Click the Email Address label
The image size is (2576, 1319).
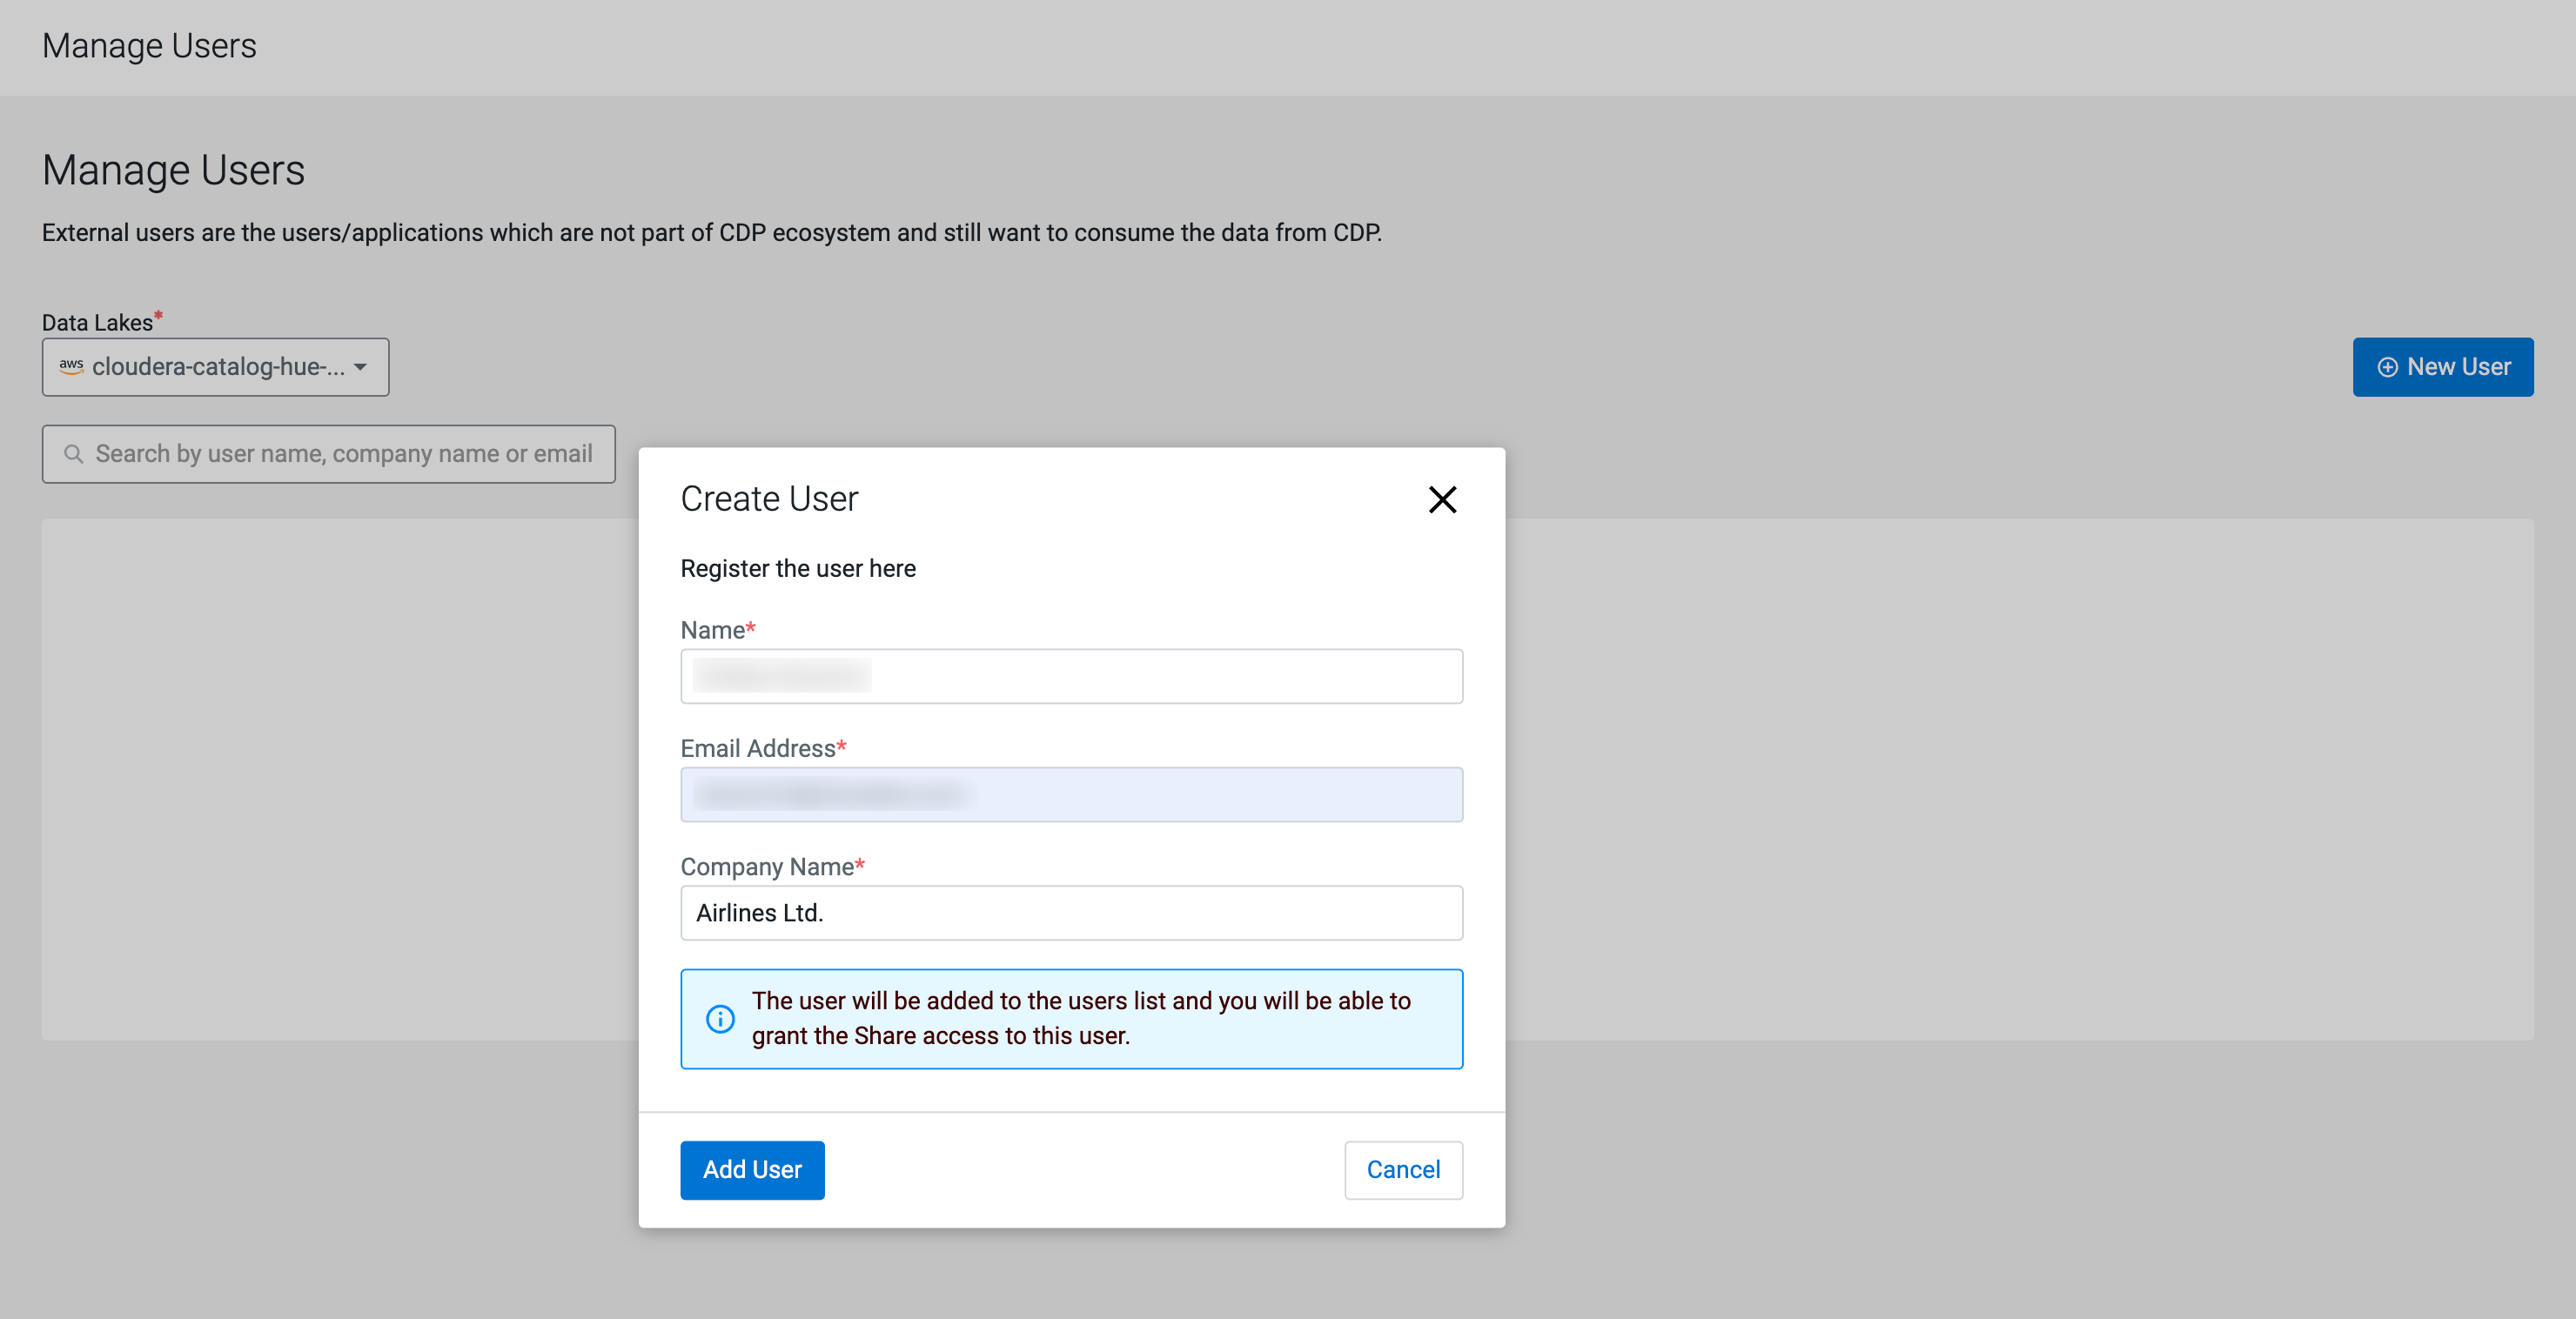point(757,748)
